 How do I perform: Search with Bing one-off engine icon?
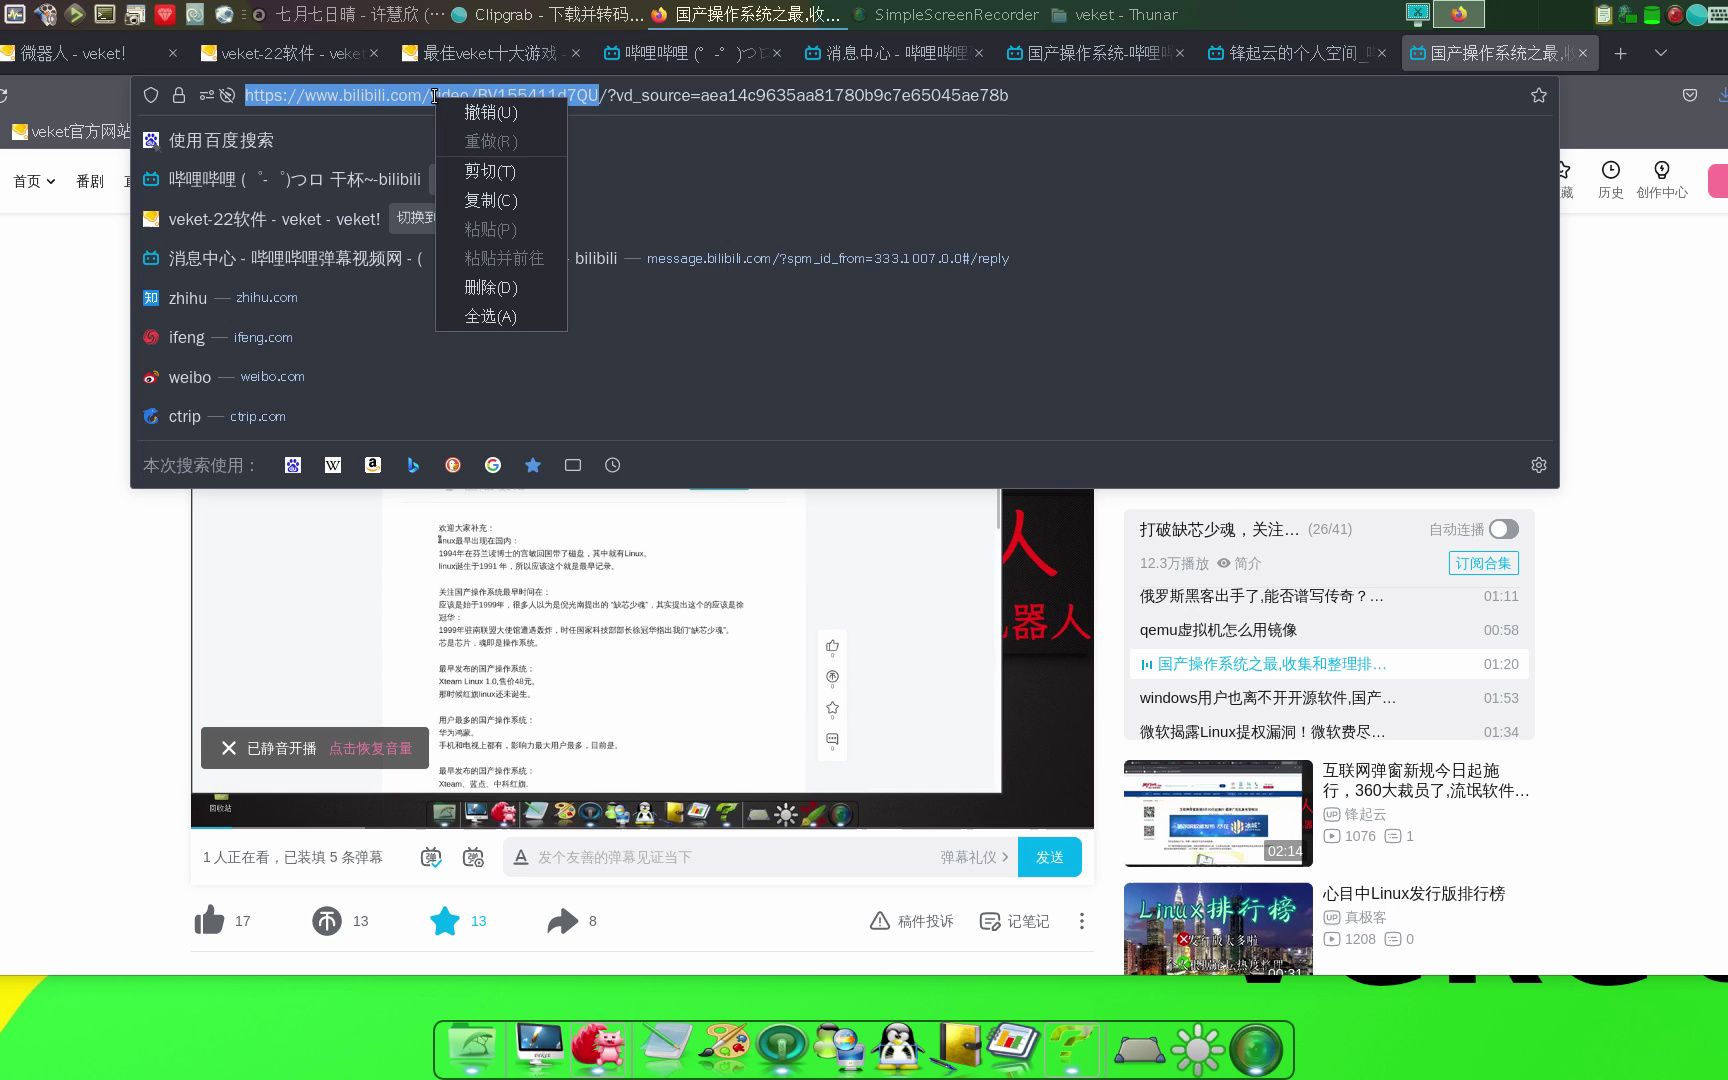click(x=413, y=465)
